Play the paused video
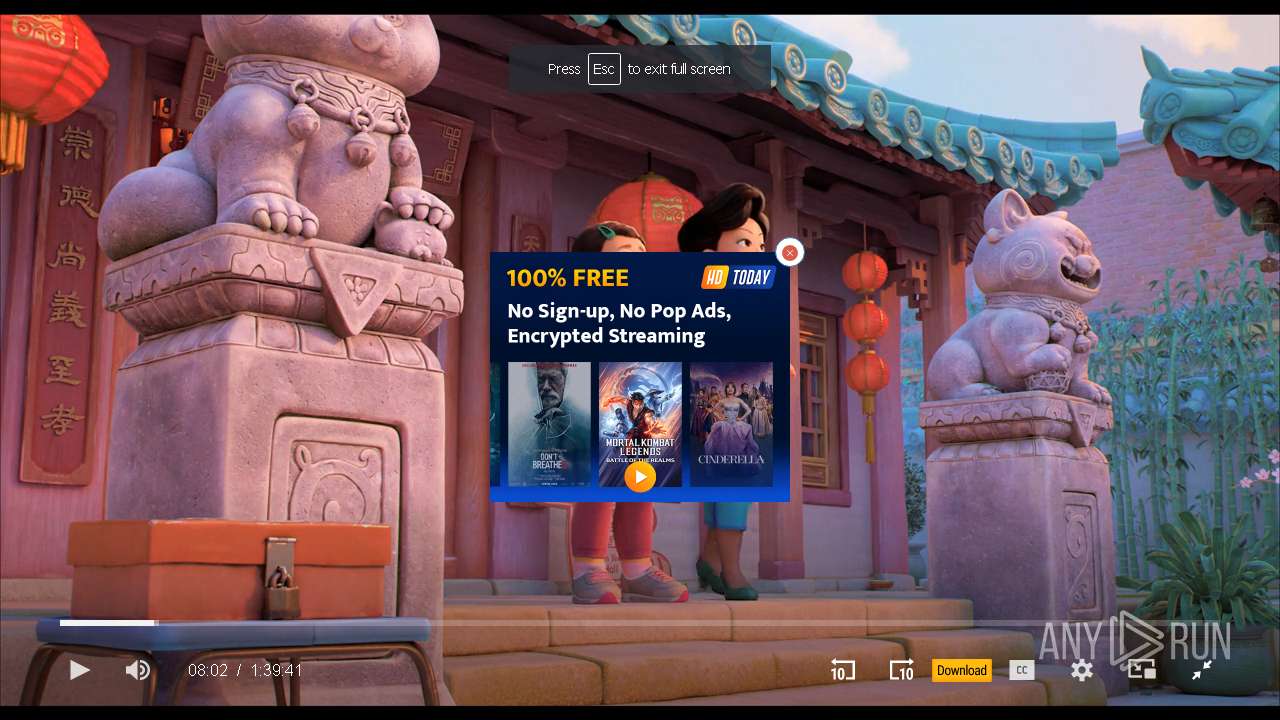This screenshot has width=1280, height=720. 80,670
